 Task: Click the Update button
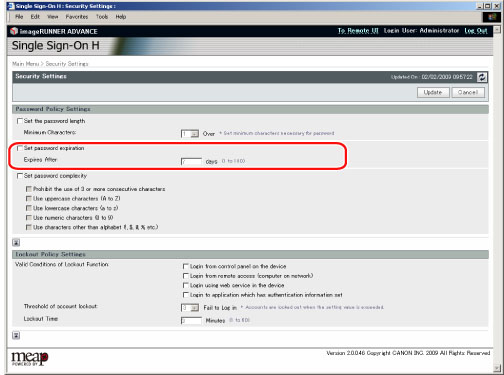[x=433, y=92]
